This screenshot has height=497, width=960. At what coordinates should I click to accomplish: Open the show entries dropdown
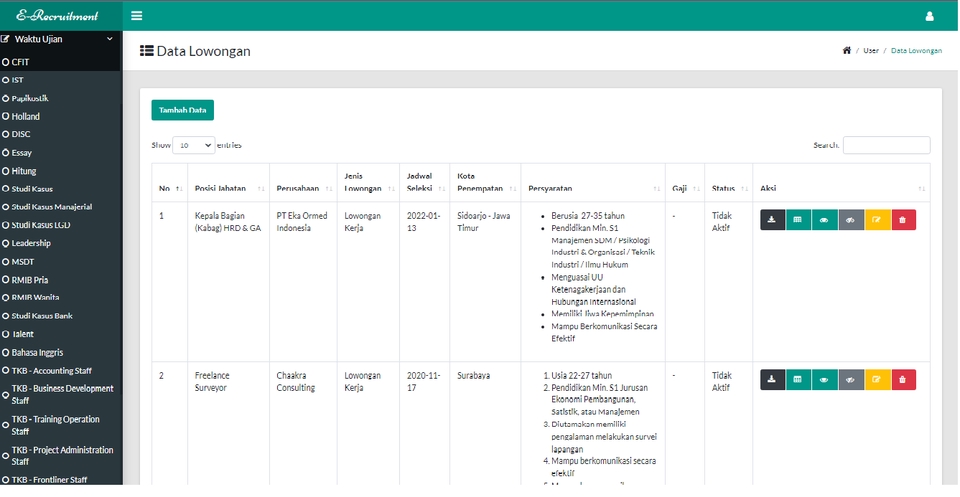pyautogui.click(x=193, y=145)
